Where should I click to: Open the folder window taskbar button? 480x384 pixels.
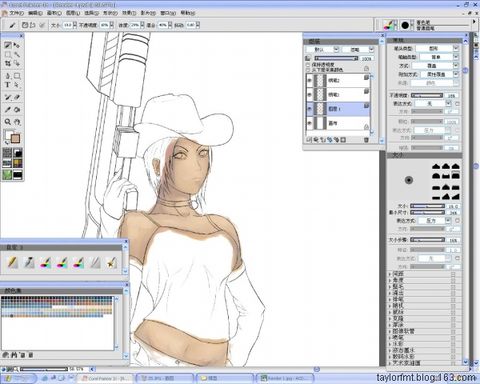[x=225, y=378]
